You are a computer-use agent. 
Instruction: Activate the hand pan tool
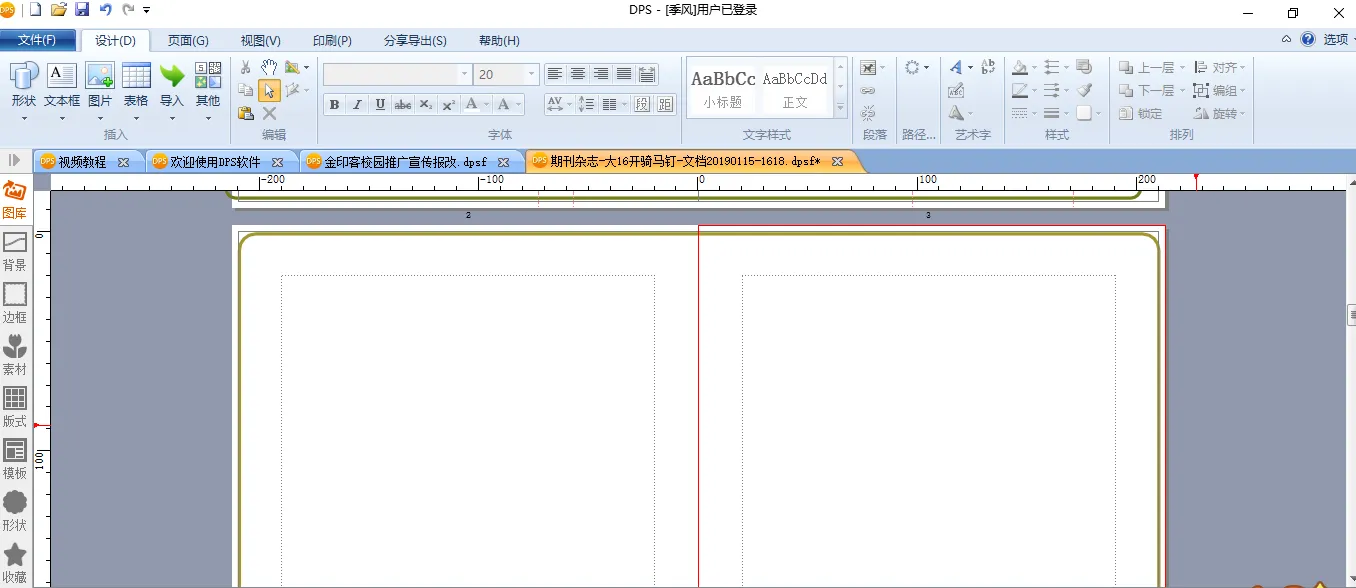269,67
